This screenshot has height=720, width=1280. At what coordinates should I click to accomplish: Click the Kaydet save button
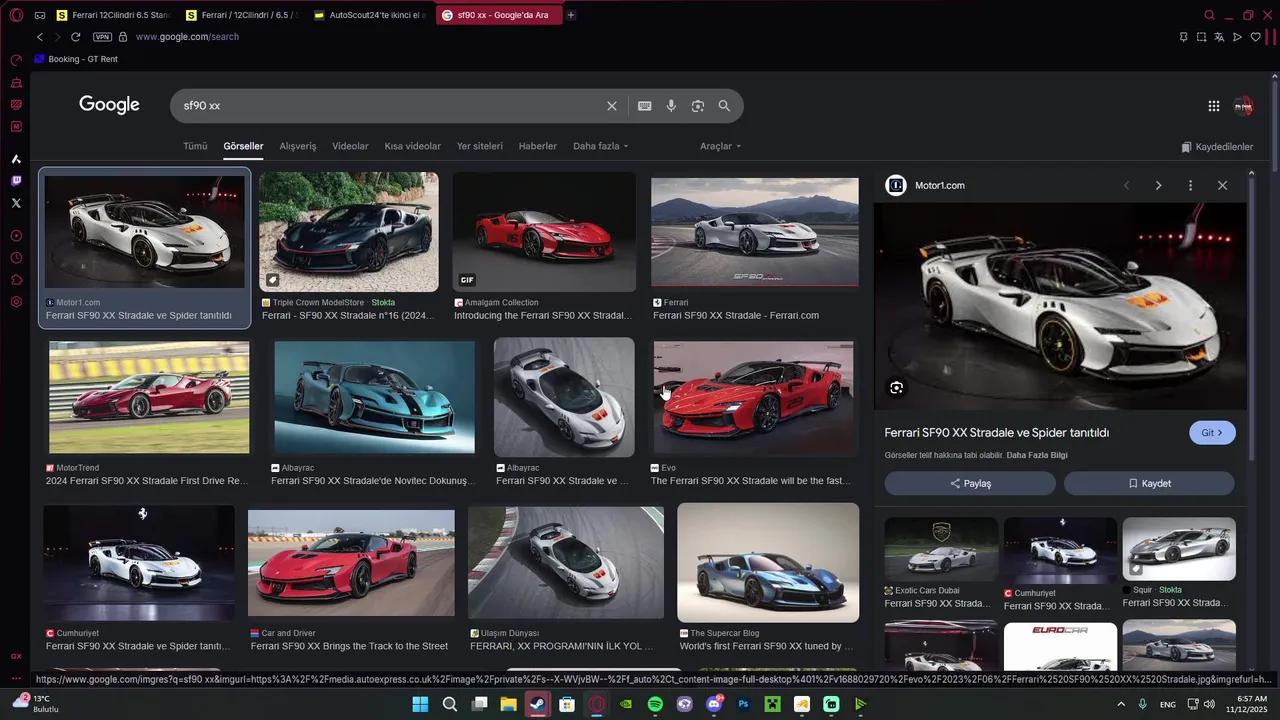pos(1149,484)
